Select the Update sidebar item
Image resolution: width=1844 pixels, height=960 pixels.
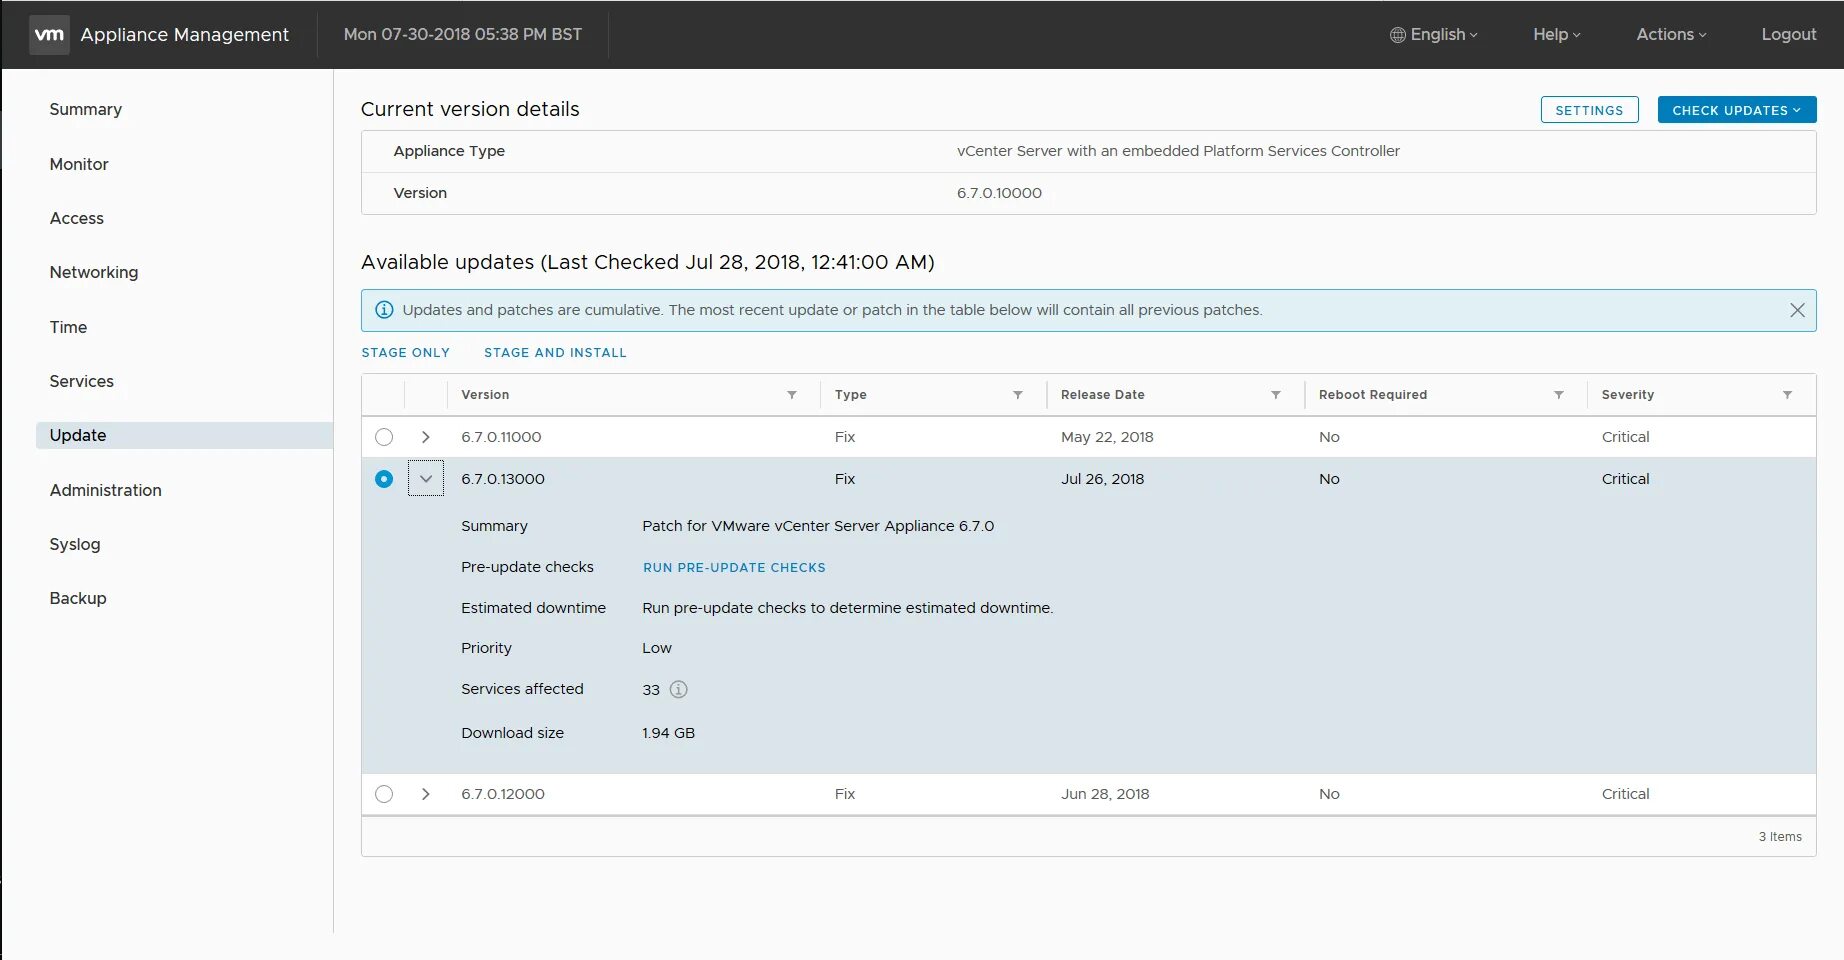[x=184, y=435]
